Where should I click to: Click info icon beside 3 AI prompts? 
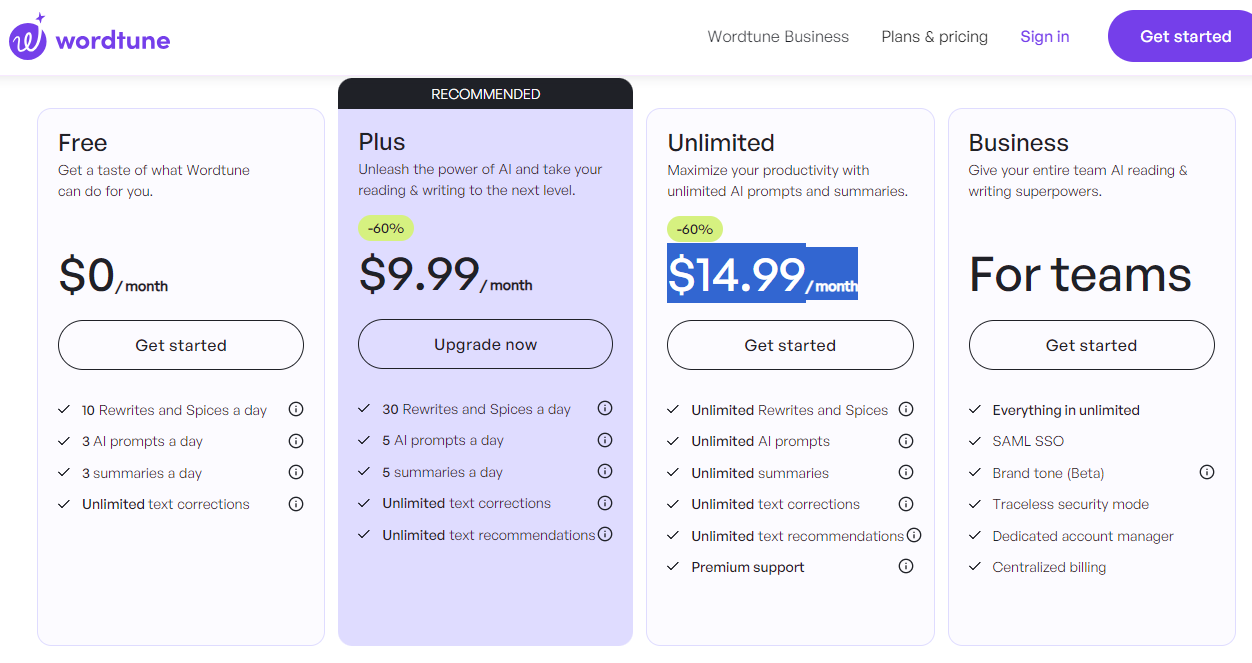pos(296,440)
